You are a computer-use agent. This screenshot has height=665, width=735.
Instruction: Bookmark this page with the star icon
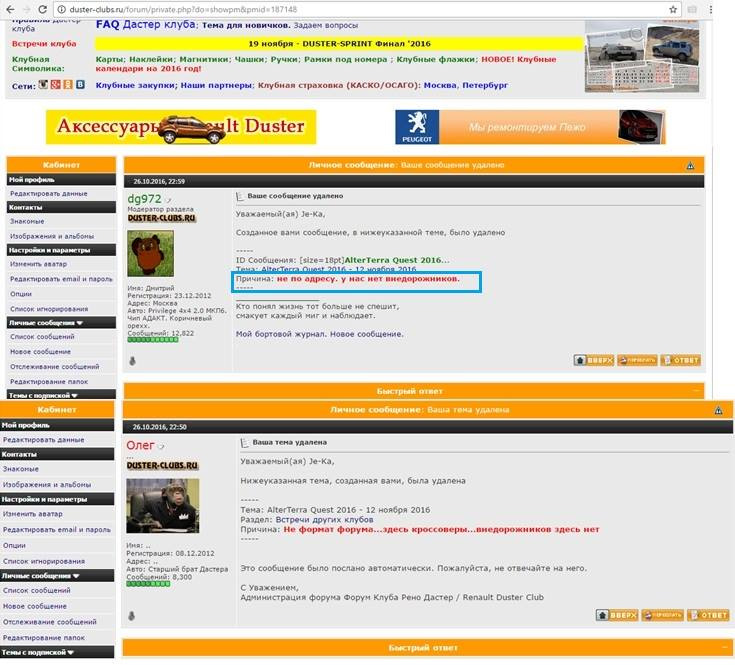673,9
